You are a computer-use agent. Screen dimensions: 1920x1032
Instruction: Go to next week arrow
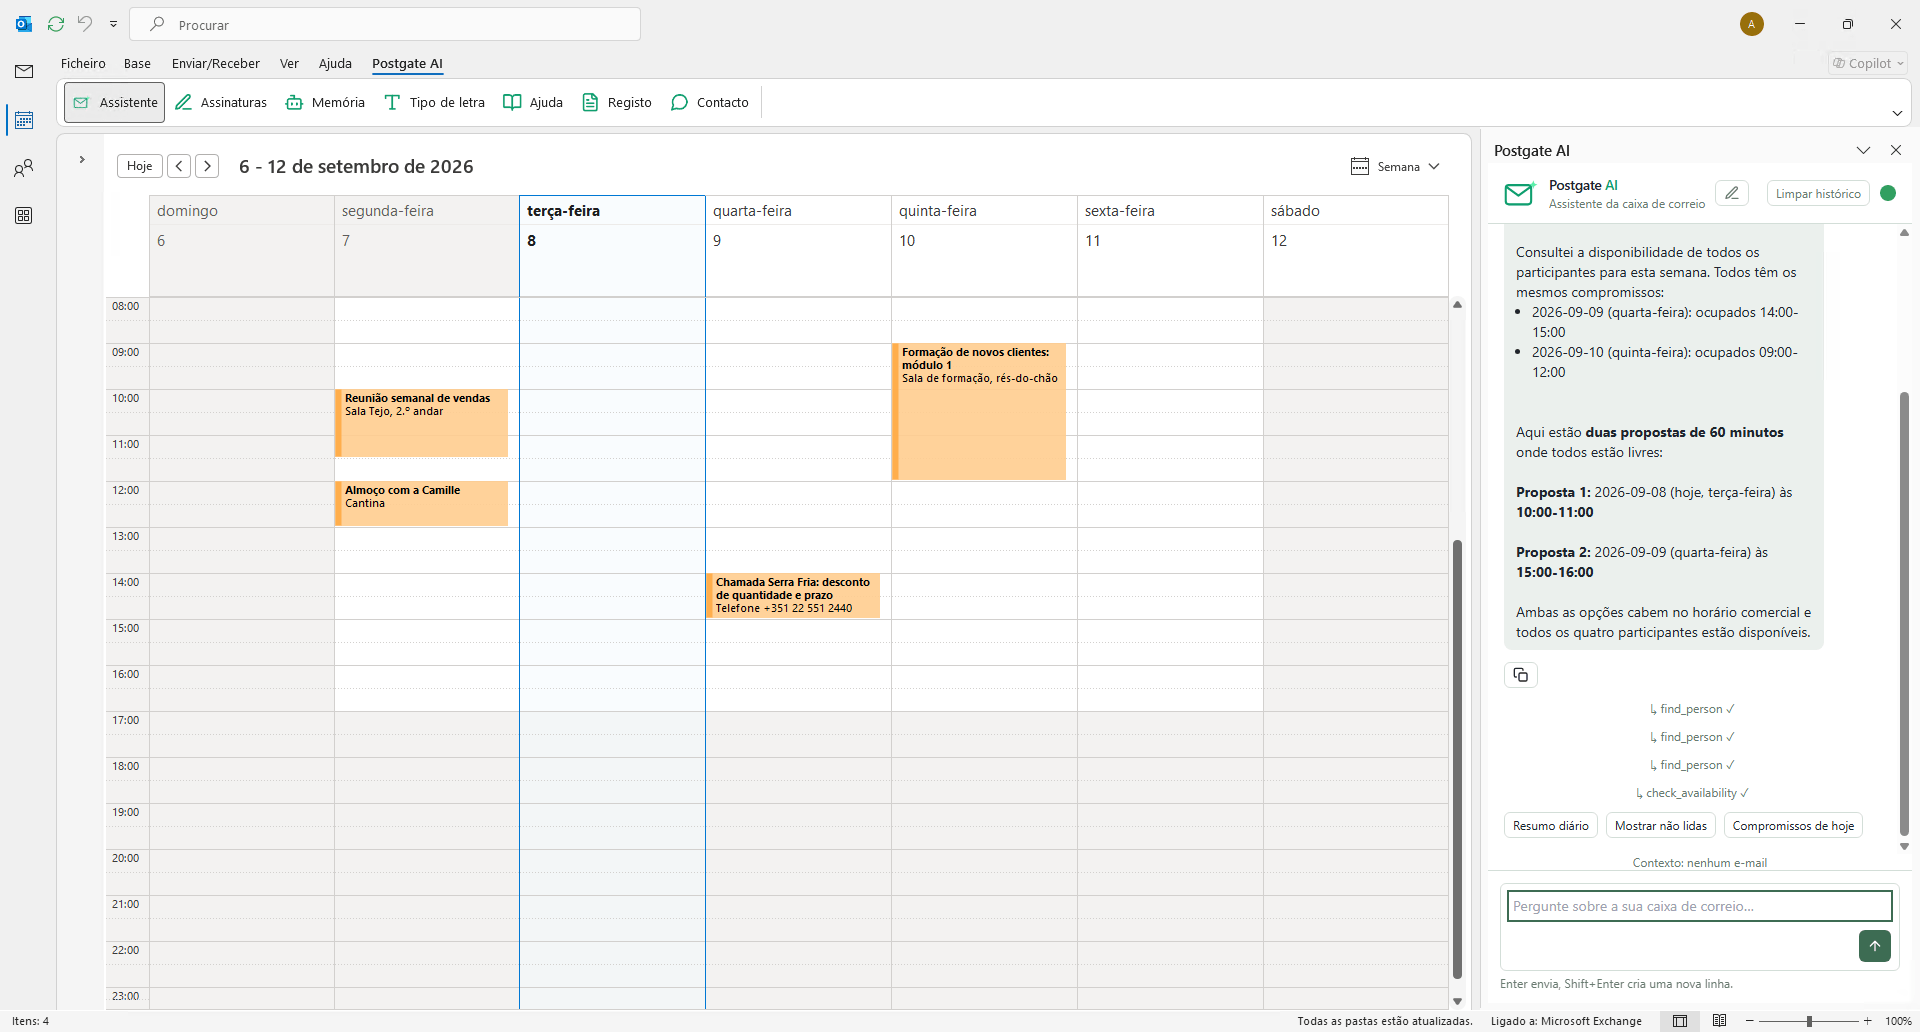[207, 166]
